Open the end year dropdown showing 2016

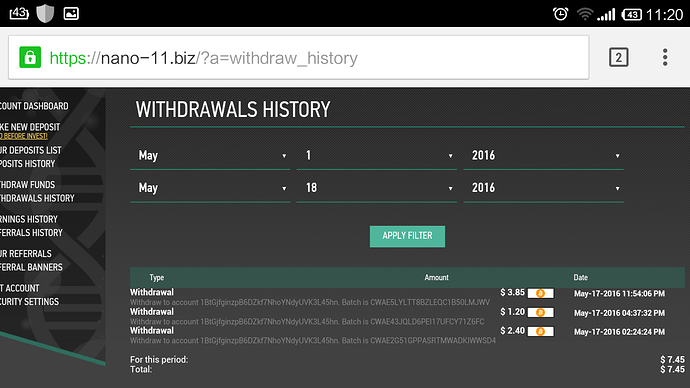coord(543,188)
